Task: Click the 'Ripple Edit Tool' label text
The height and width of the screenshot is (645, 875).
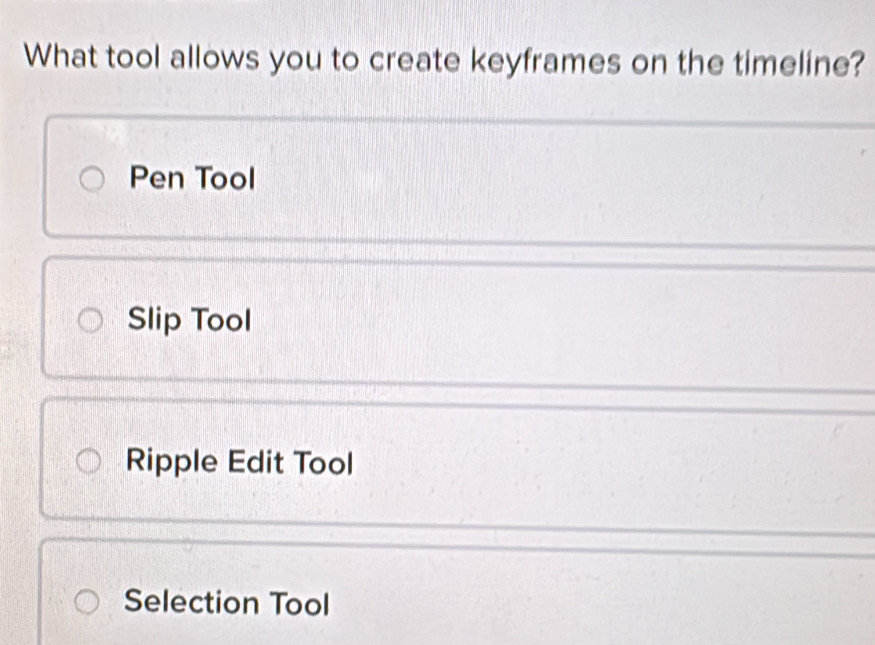Action: pyautogui.click(x=239, y=463)
